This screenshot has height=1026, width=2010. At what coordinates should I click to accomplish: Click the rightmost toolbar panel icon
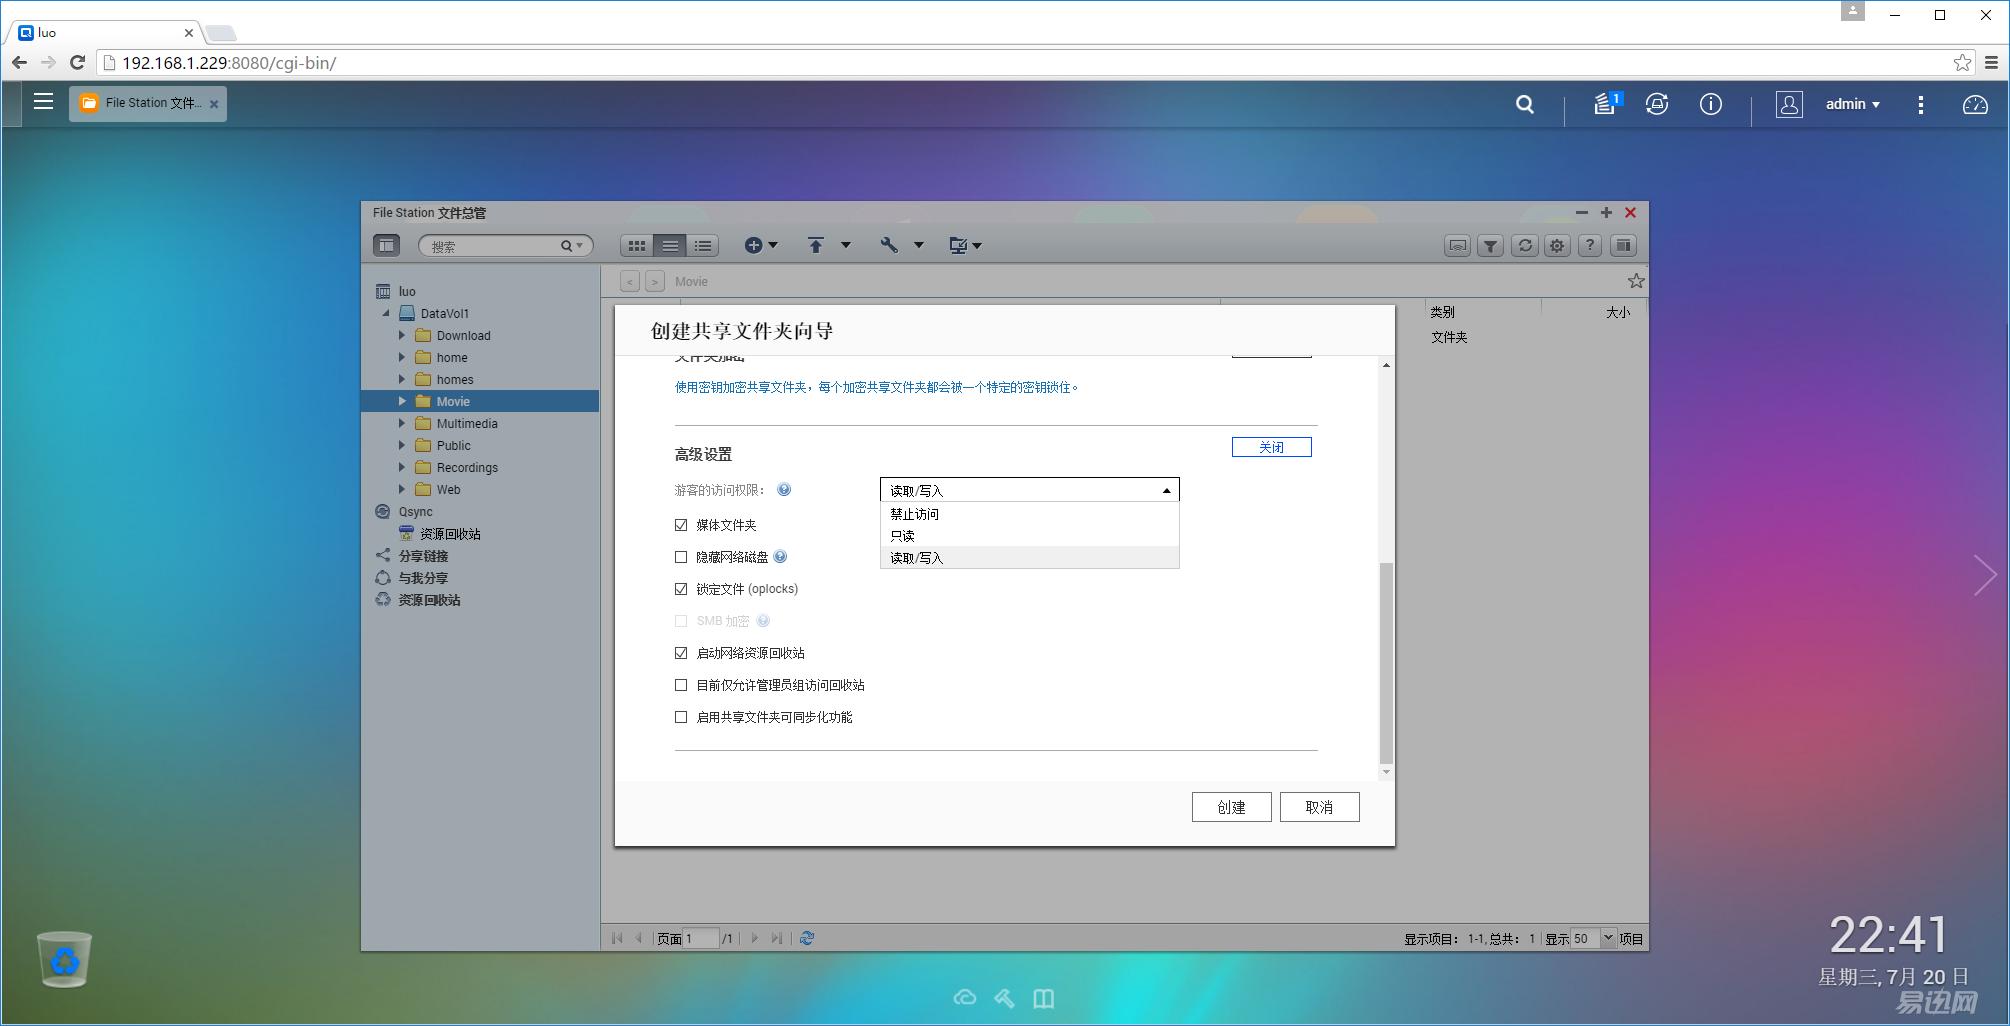coord(1623,246)
